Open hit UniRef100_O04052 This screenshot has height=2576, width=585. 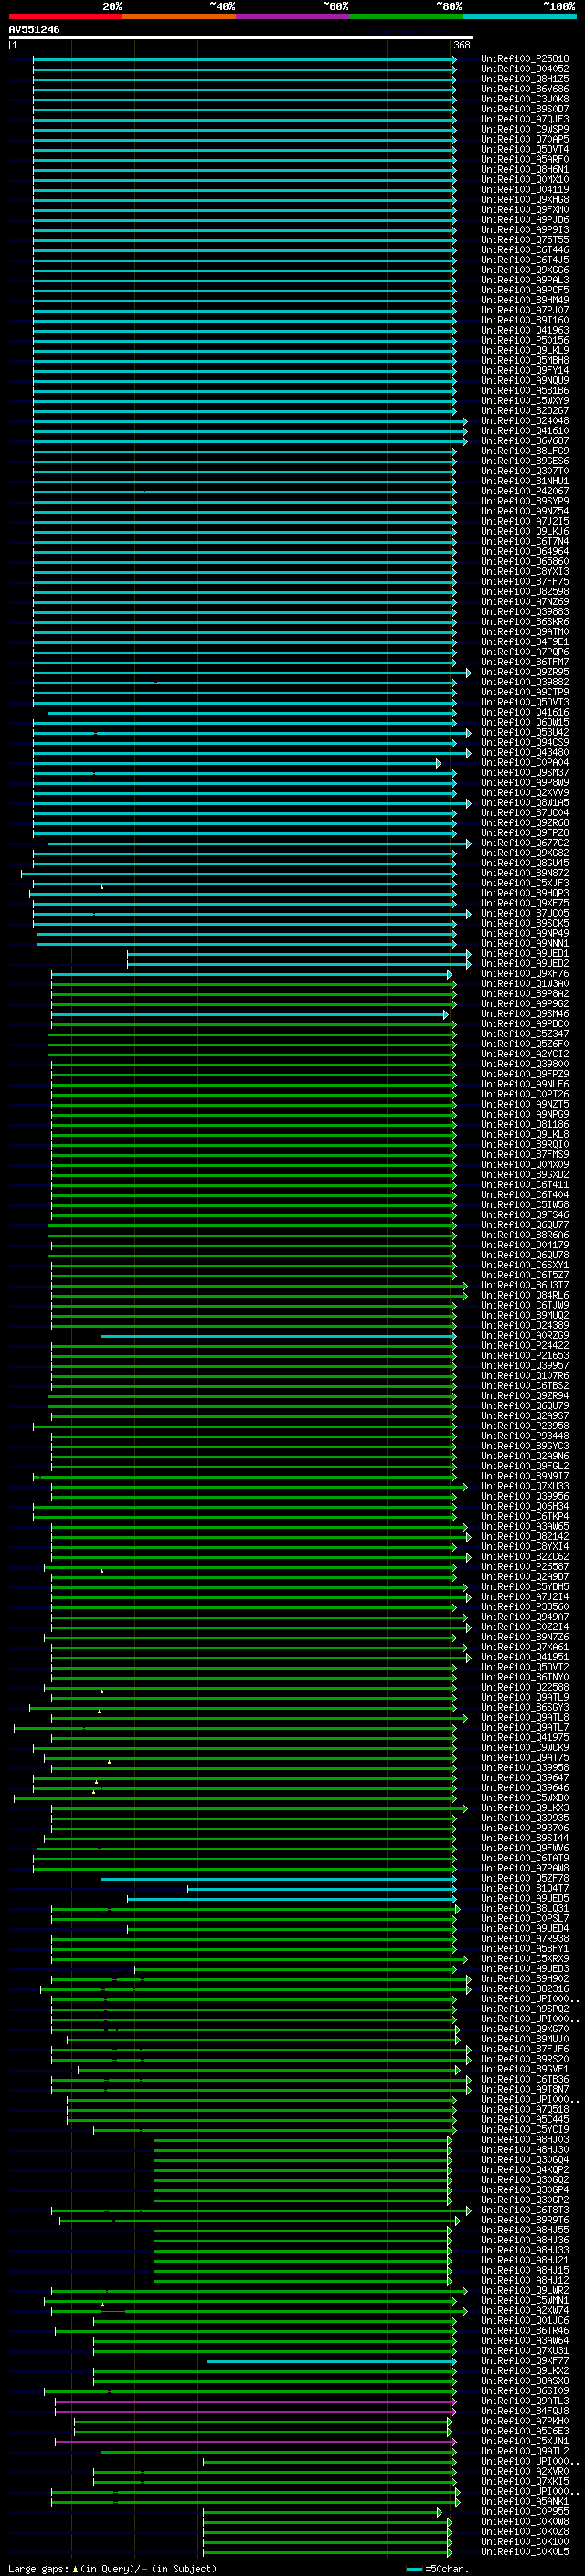coord(525,69)
